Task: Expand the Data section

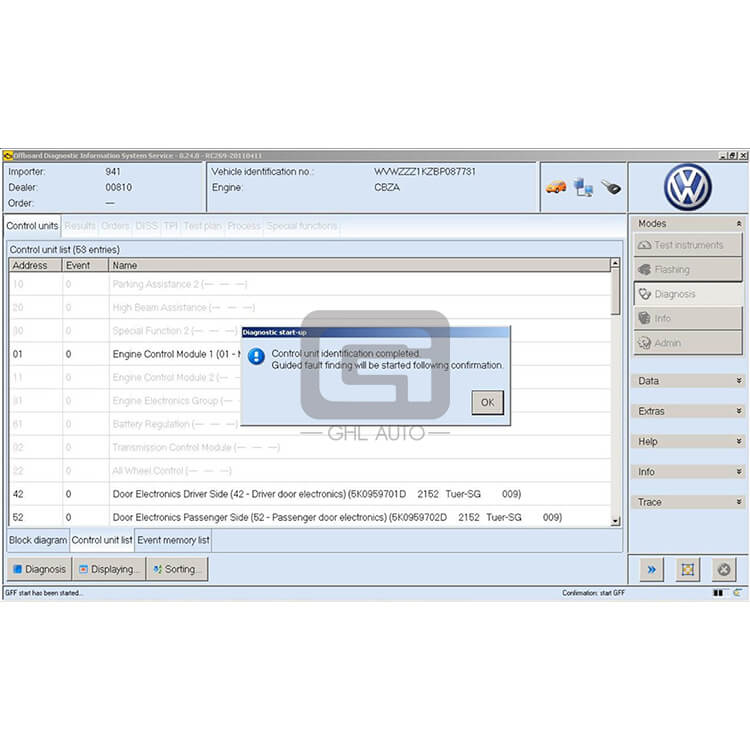Action: click(739, 381)
